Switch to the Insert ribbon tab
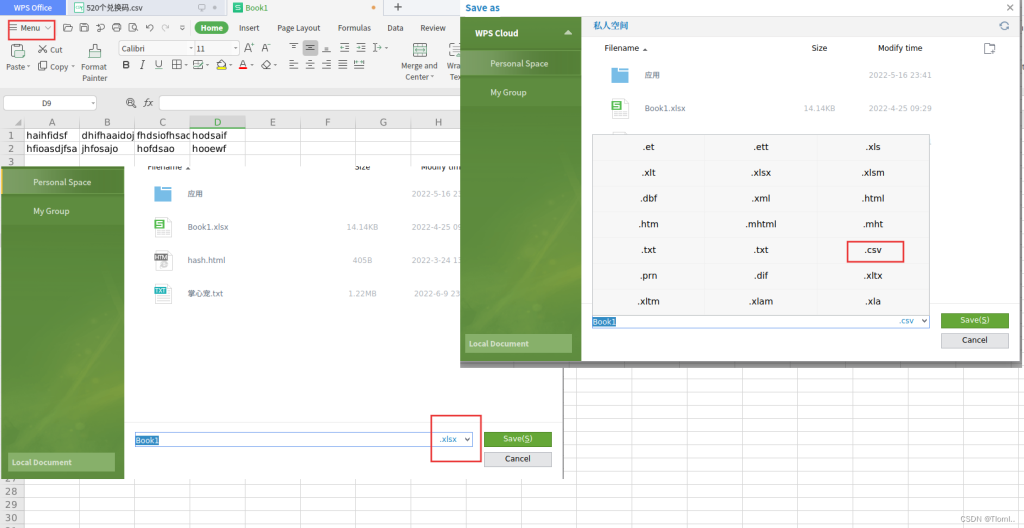 (x=249, y=28)
